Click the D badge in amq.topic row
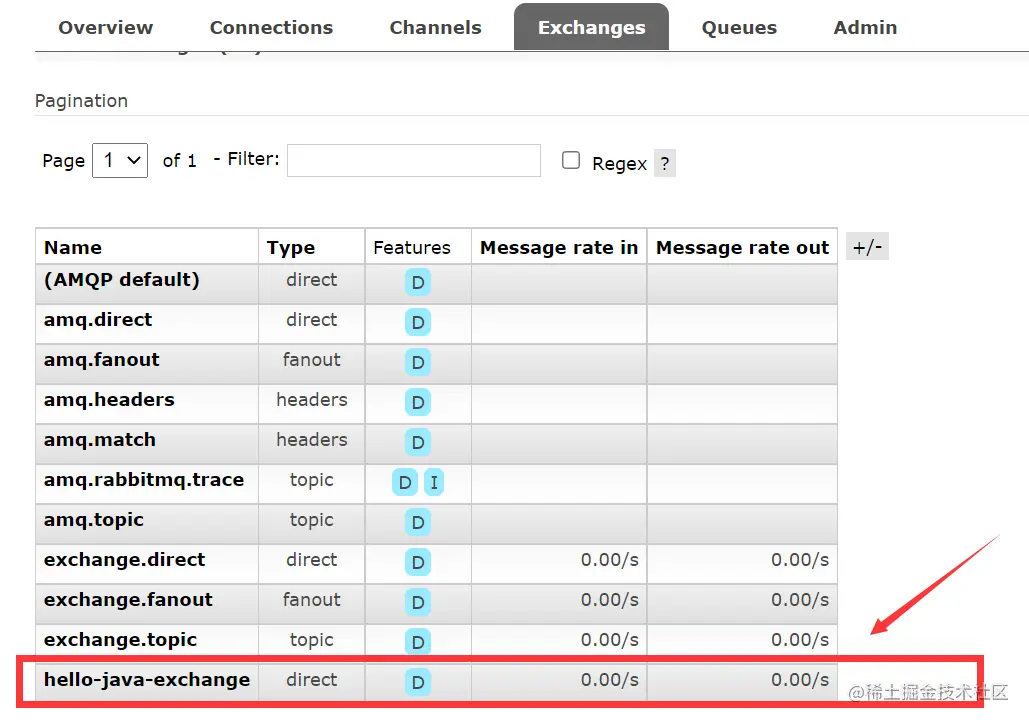 [417, 522]
